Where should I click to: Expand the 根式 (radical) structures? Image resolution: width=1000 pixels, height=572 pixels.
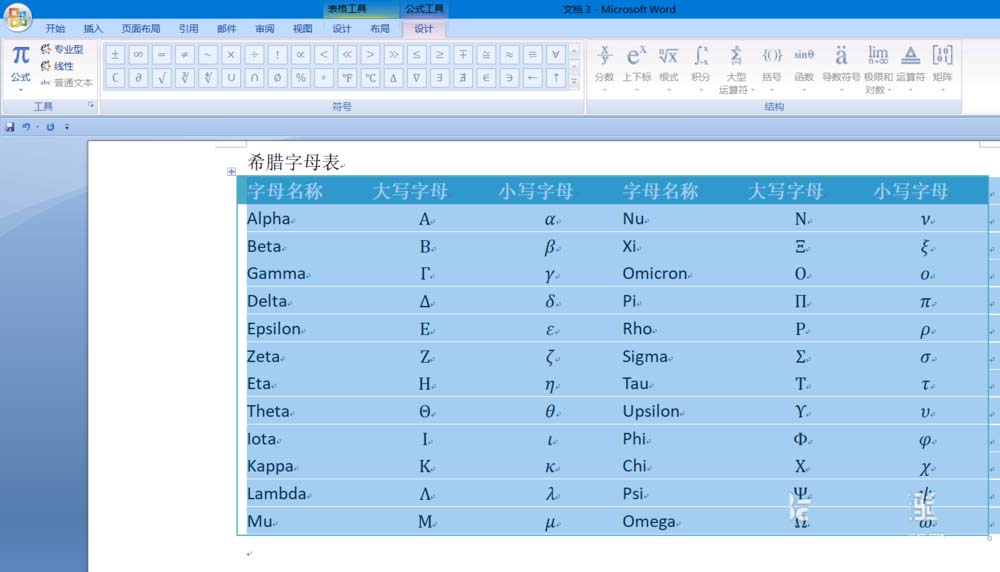pyautogui.click(x=668, y=68)
